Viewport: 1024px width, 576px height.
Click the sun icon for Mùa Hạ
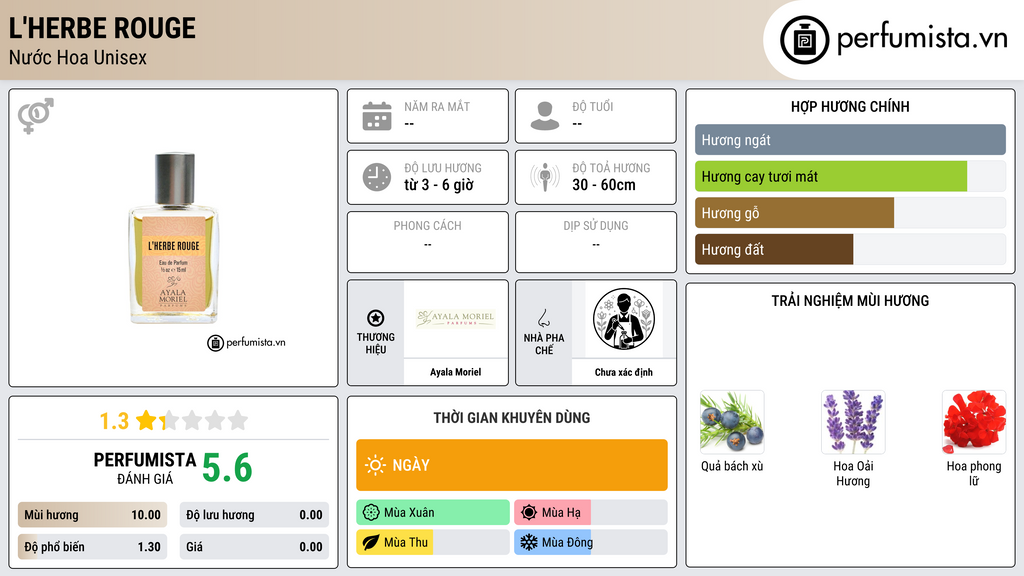[x=529, y=513]
